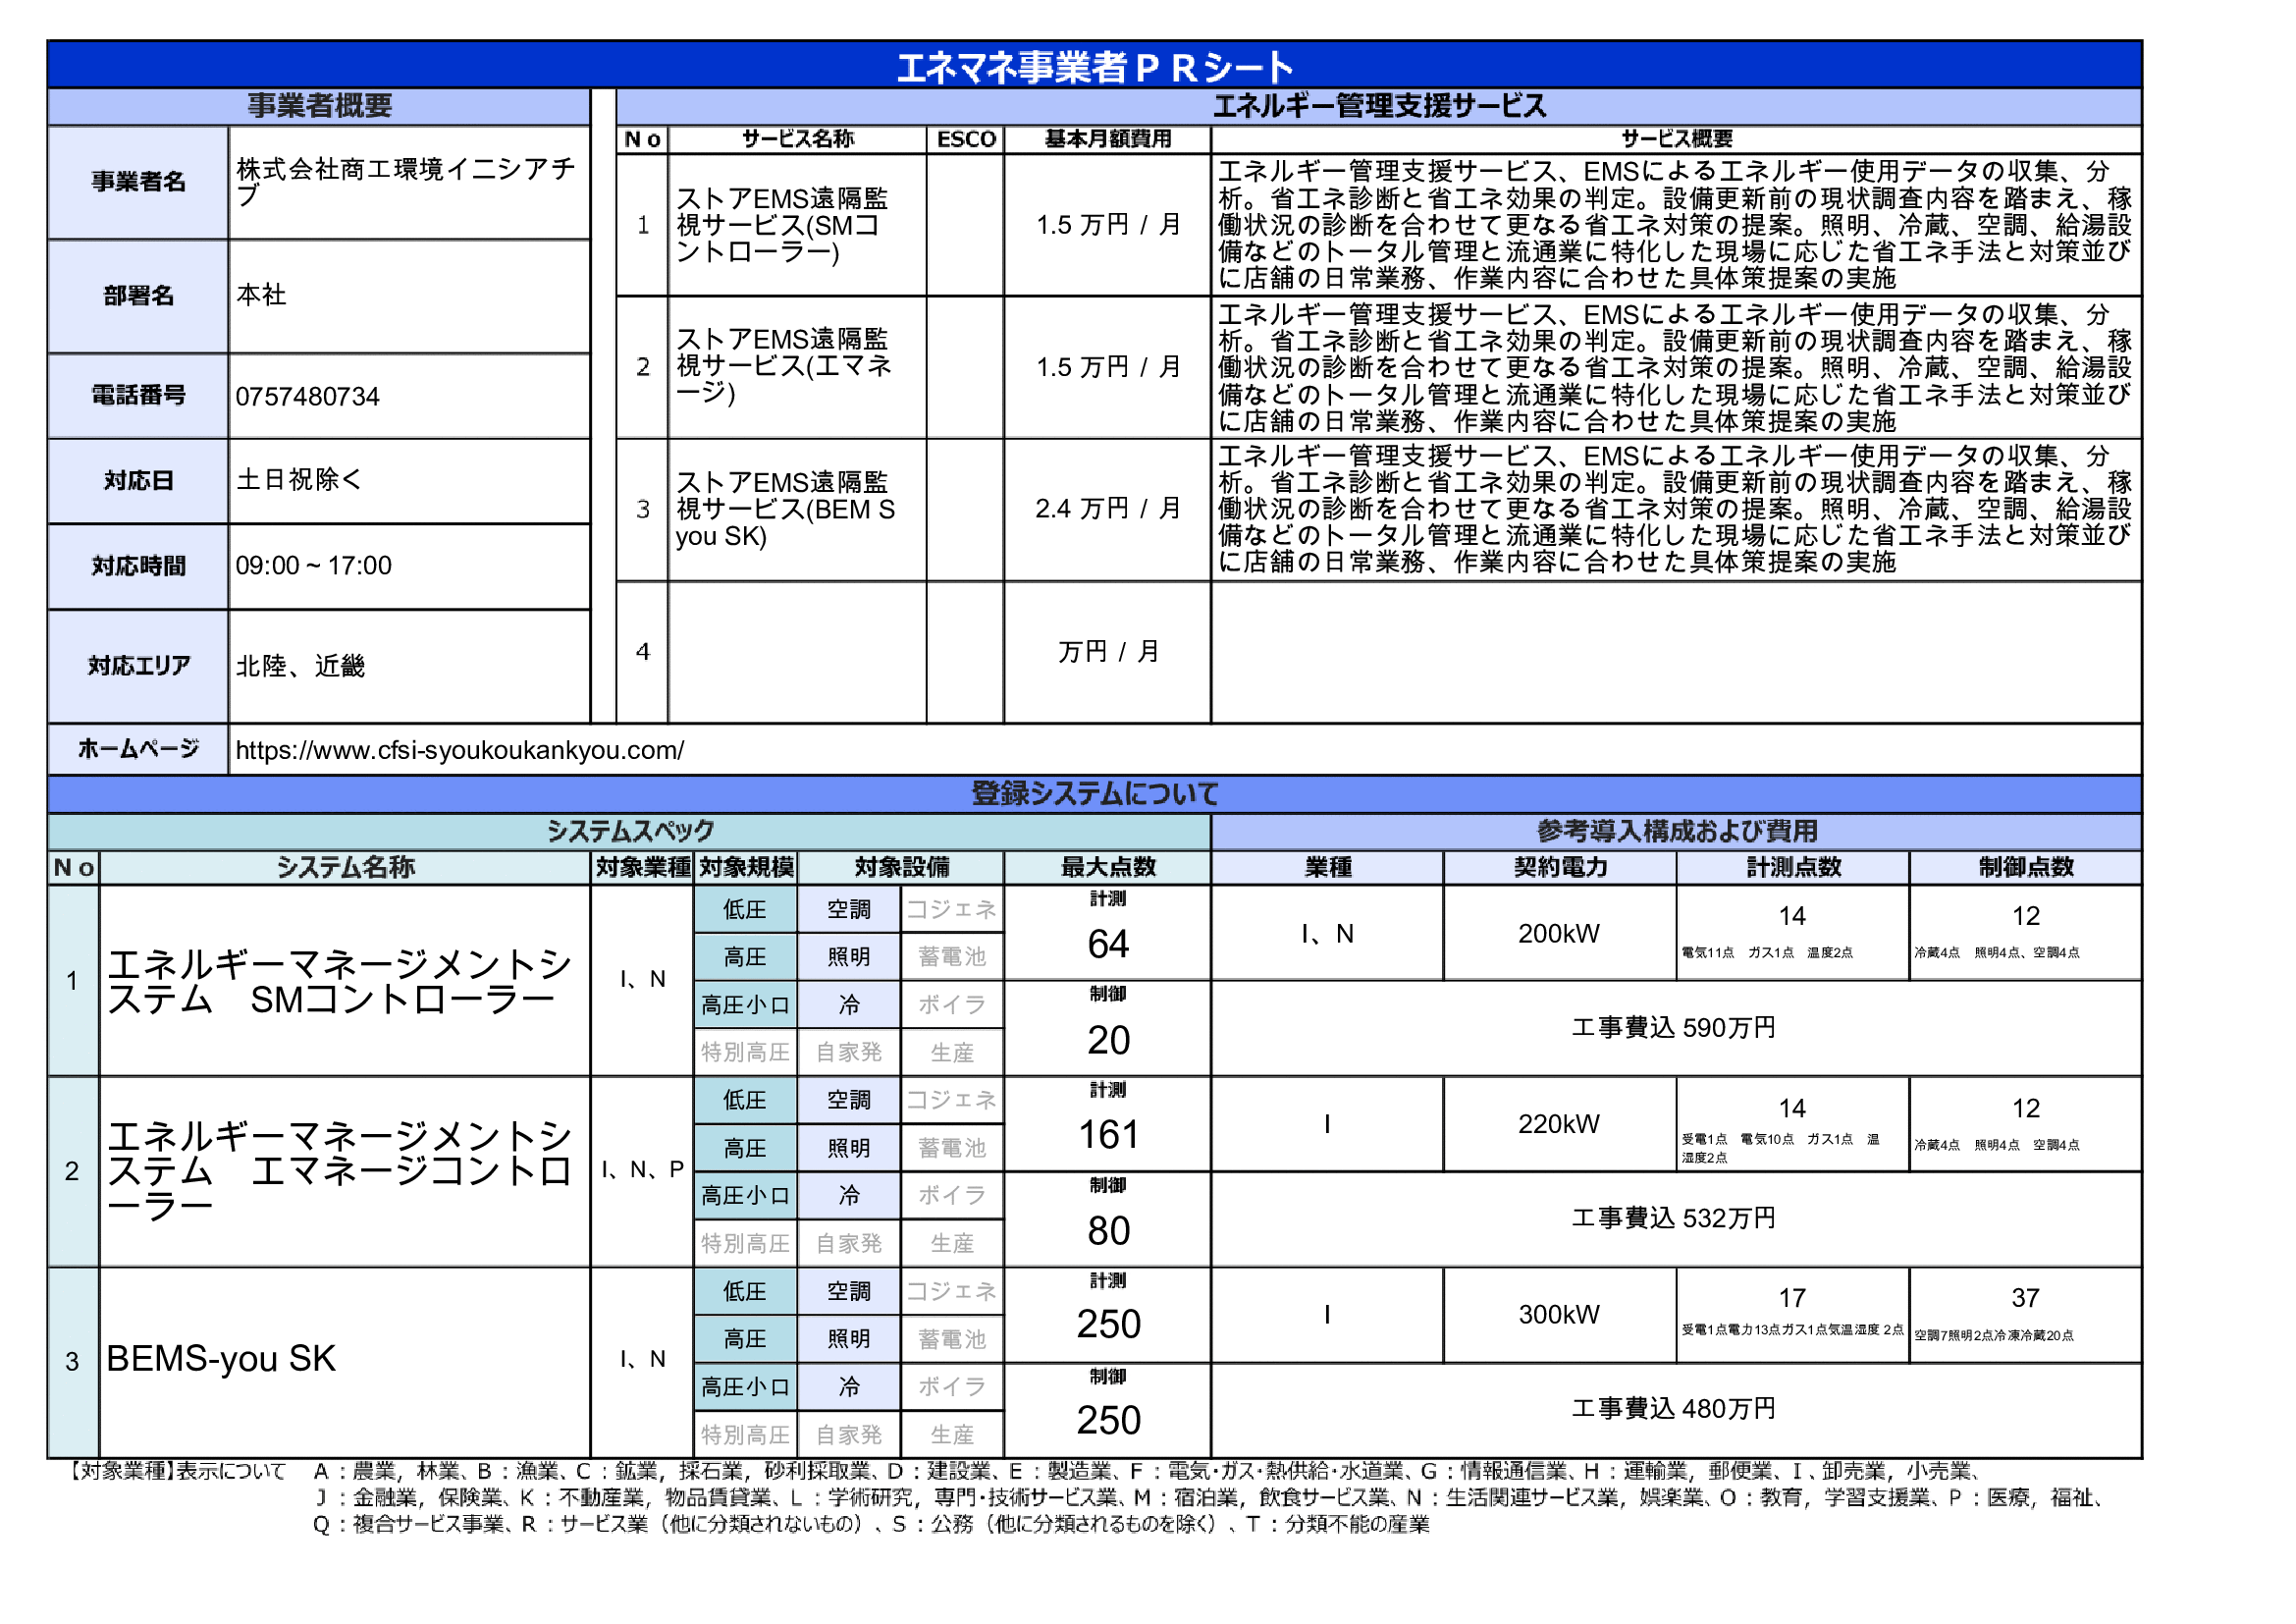Click service name ストアEMS遠隔監視サービス(BEMS you SK)
This screenshot has height=1624, width=2296.
785,509
